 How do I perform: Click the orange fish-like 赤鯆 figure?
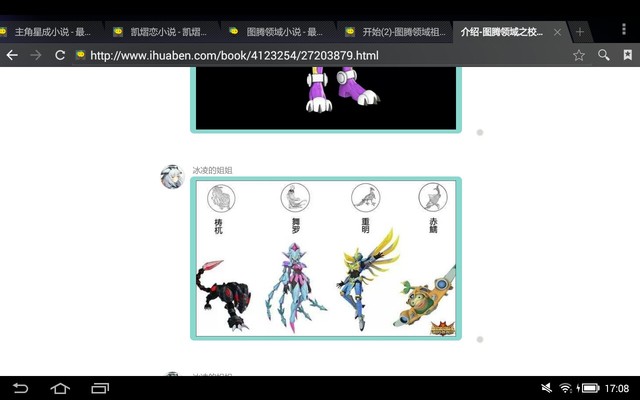(x=424, y=298)
